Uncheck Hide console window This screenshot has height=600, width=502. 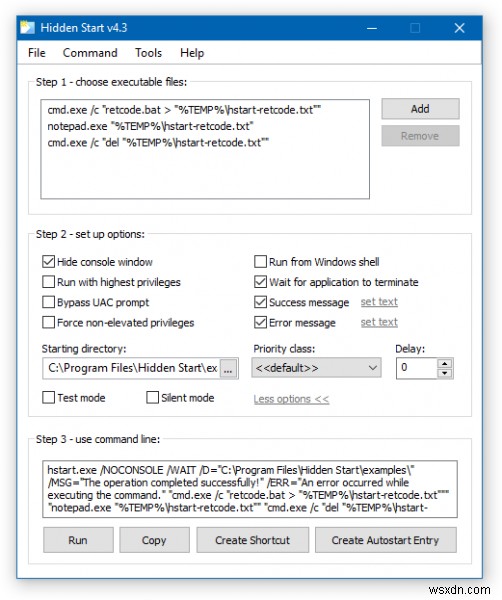(48, 262)
